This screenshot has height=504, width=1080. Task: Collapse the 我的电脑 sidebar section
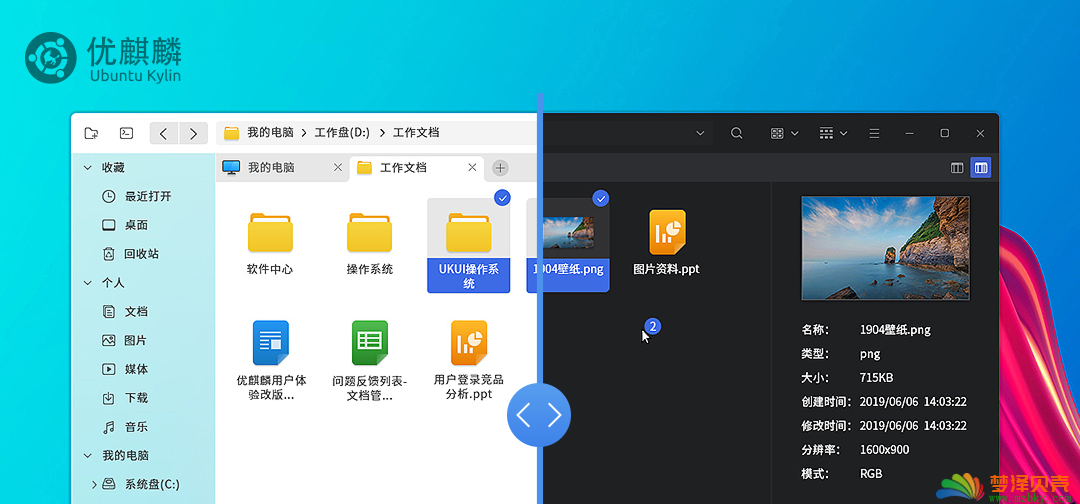(87, 455)
